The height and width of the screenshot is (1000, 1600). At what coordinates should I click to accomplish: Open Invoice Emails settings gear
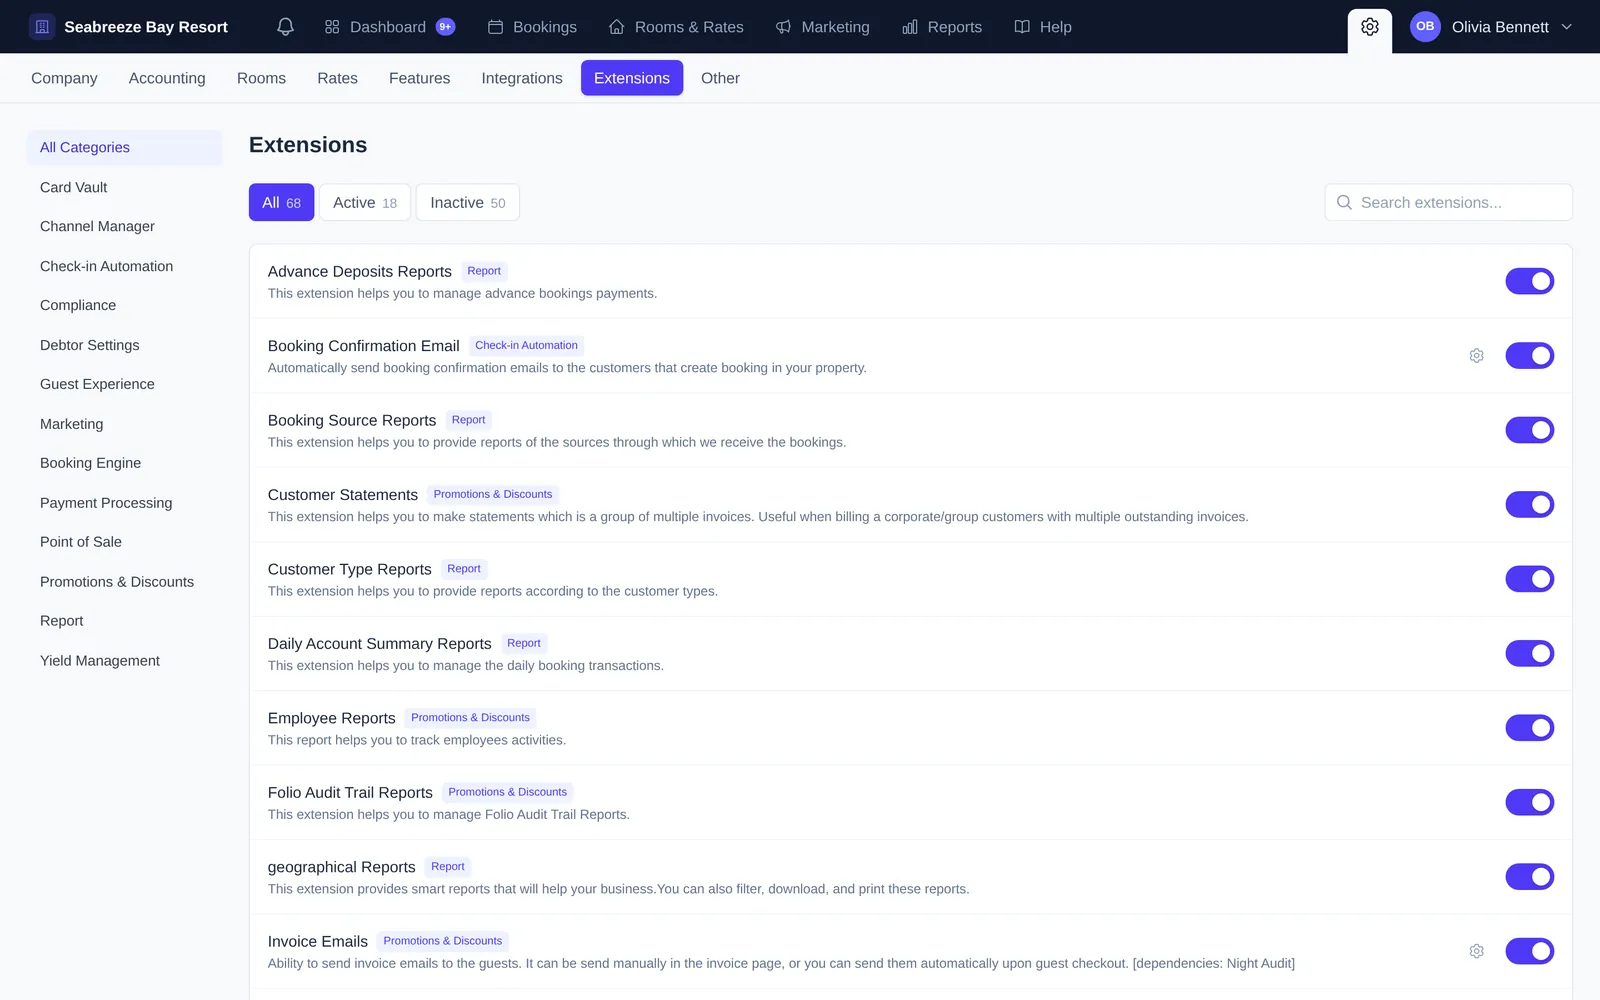pyautogui.click(x=1476, y=951)
